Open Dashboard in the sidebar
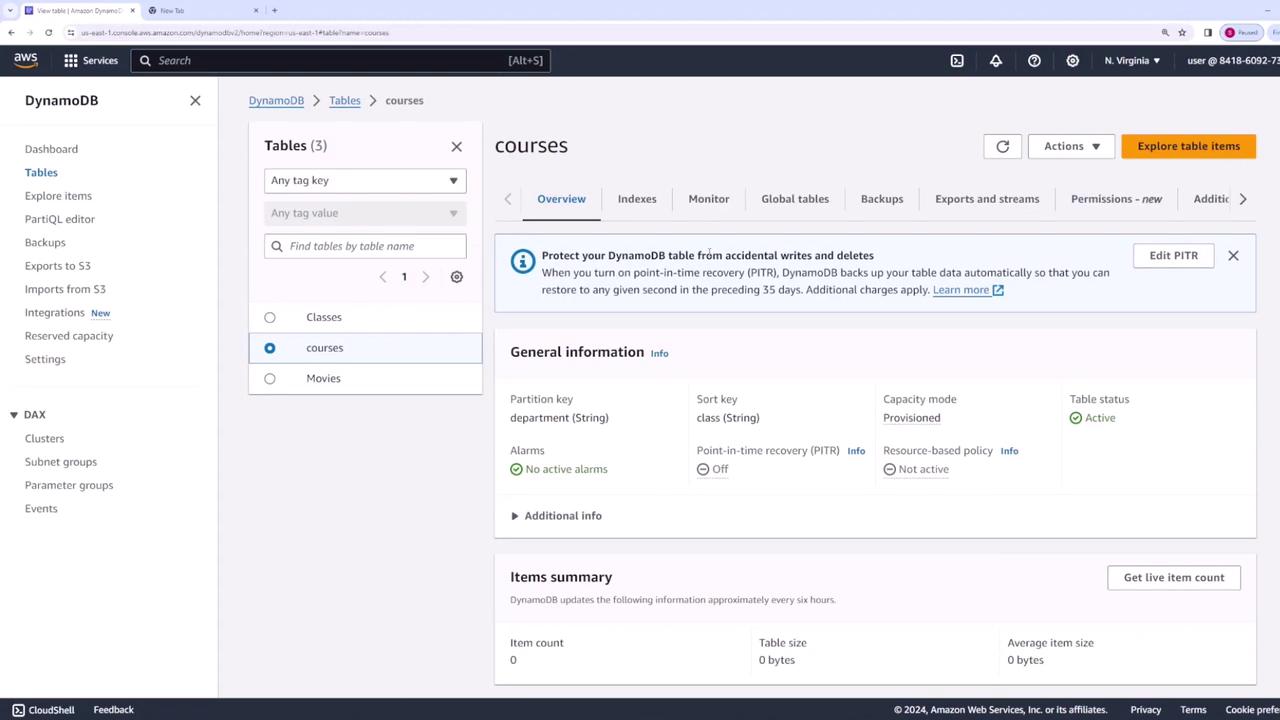The height and width of the screenshot is (720, 1280). (x=51, y=149)
